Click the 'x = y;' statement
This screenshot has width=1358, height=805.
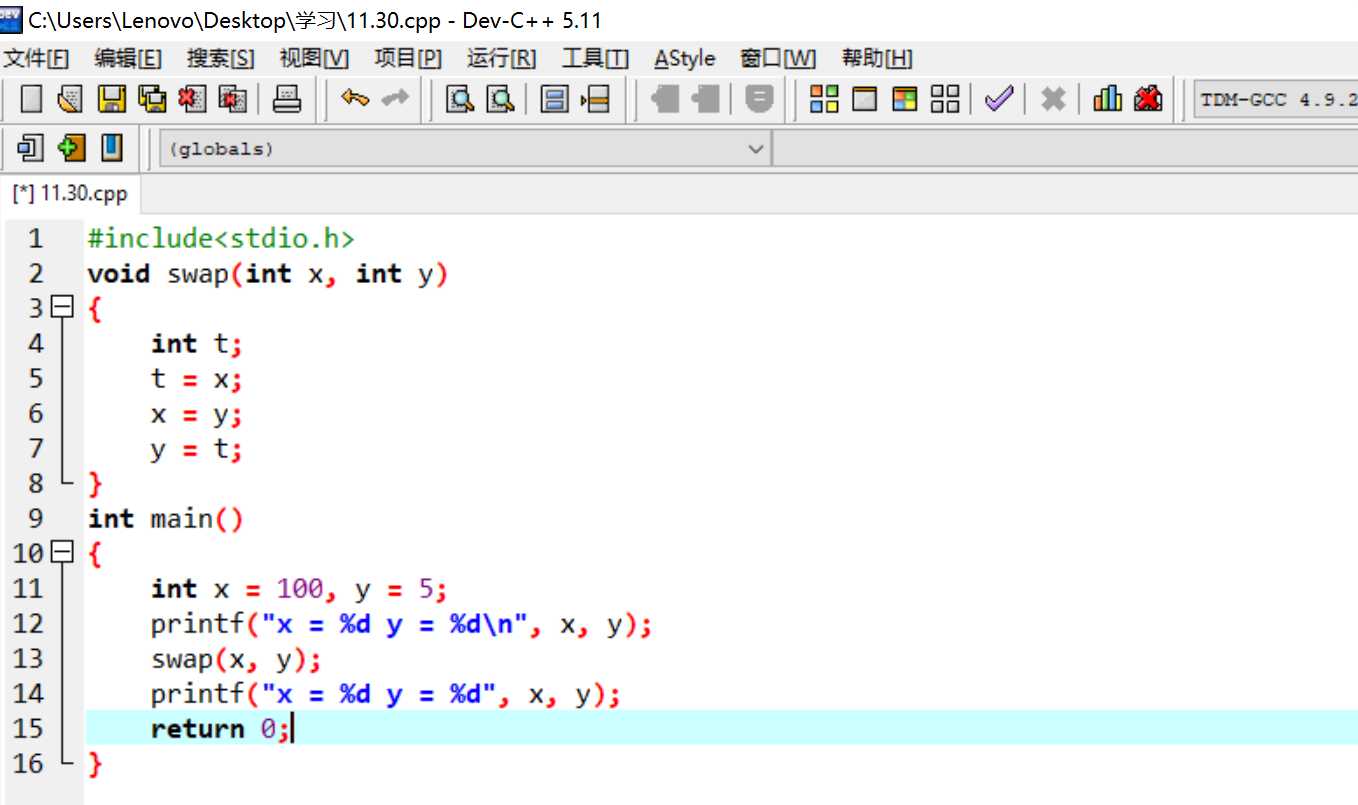(197, 413)
